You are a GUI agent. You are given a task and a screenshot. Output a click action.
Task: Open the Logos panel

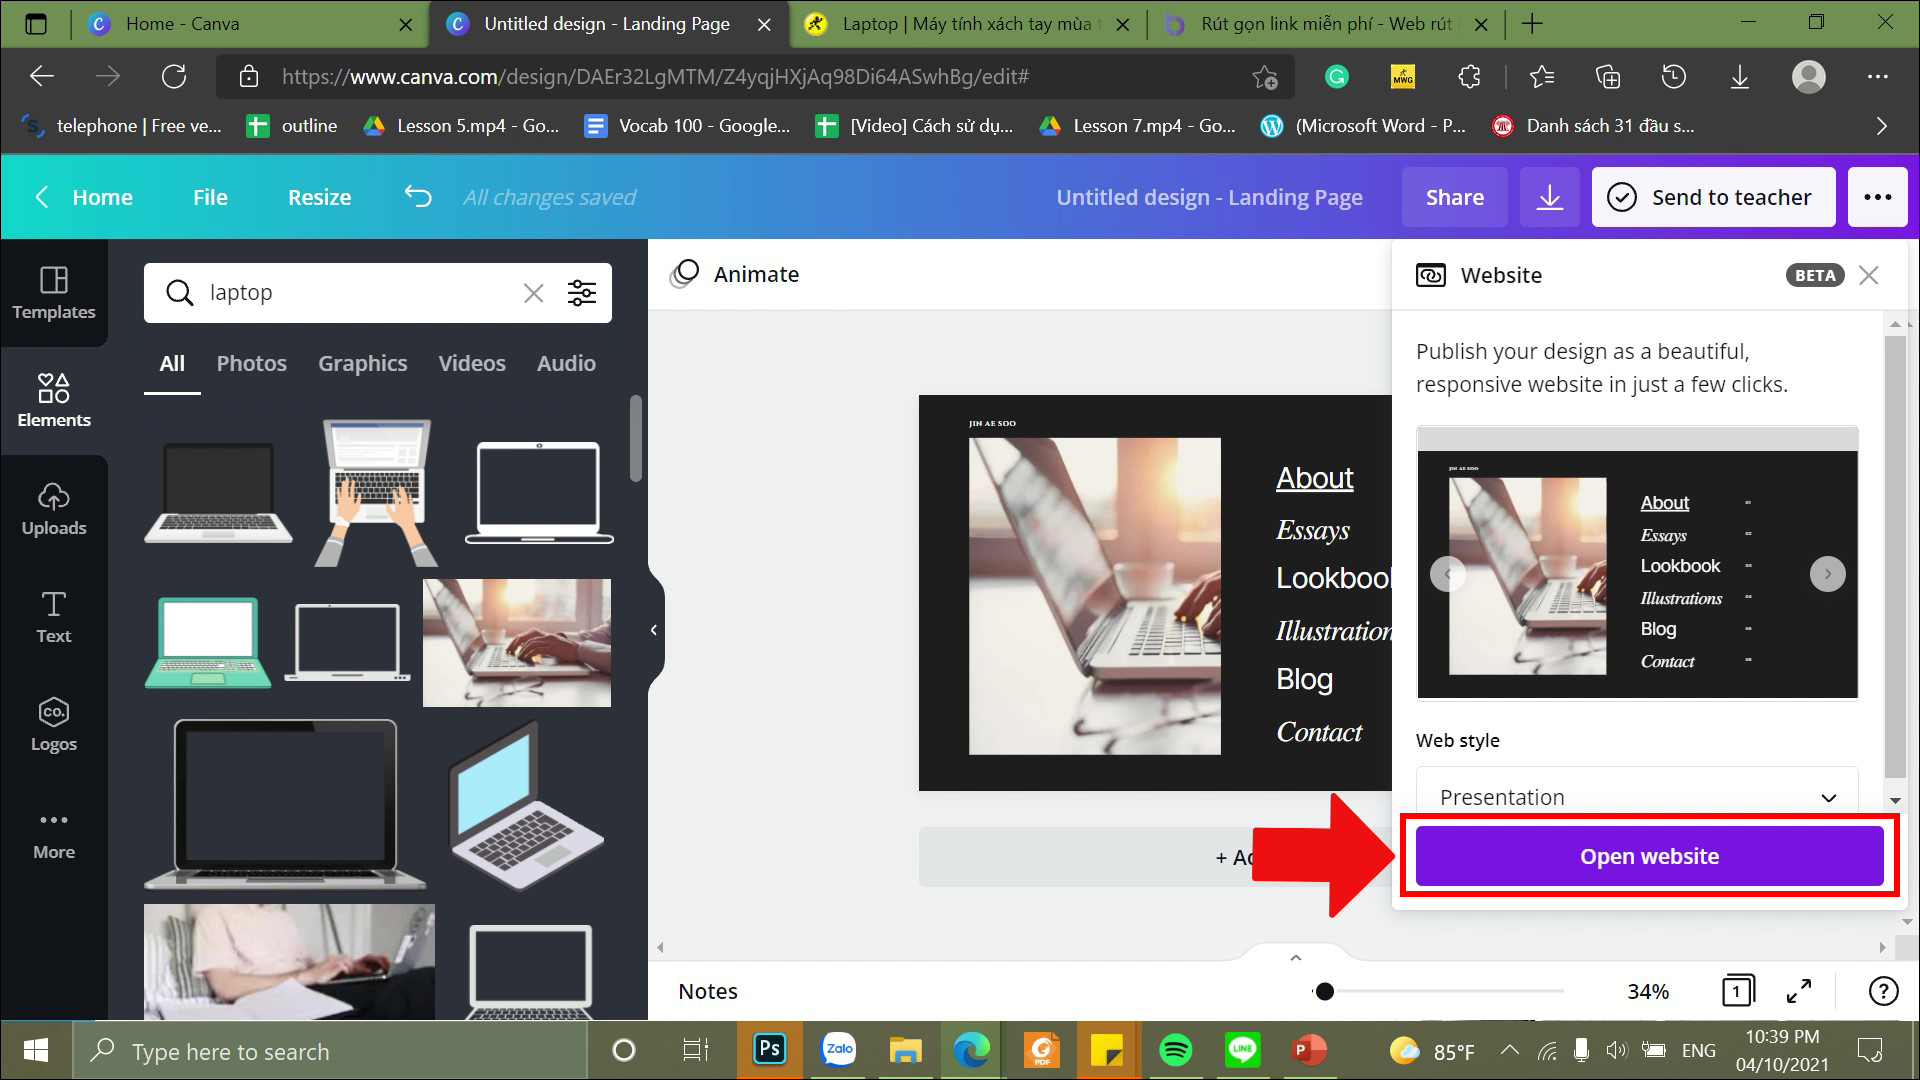53,725
